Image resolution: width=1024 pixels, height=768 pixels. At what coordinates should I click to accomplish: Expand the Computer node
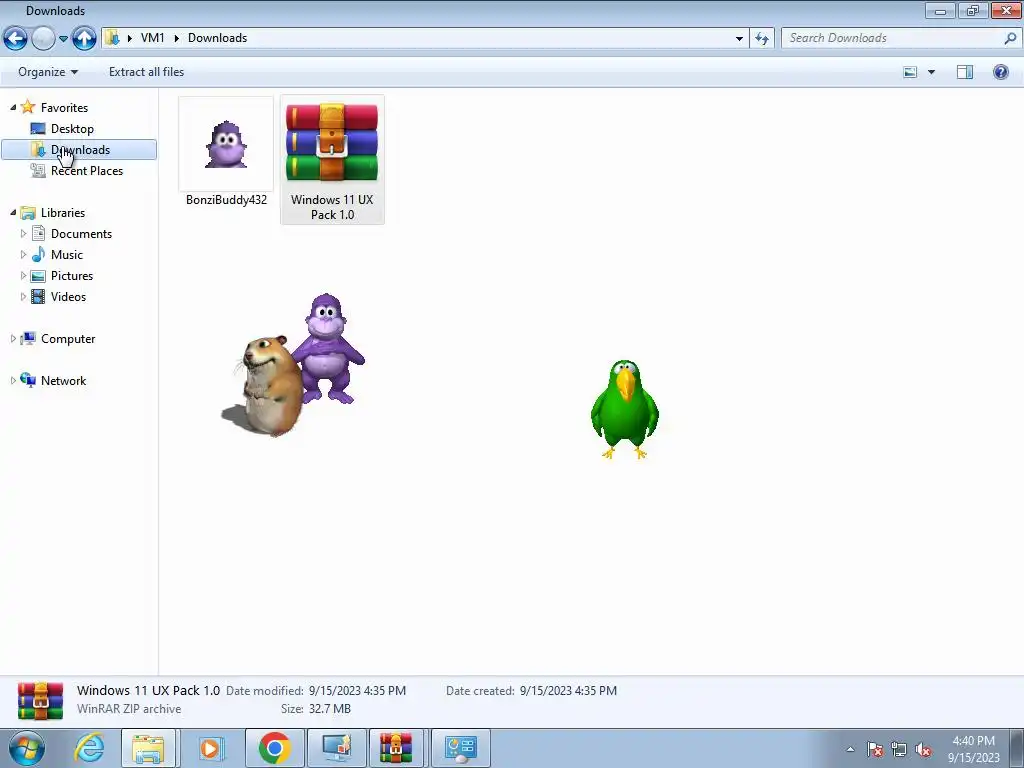pos(13,338)
